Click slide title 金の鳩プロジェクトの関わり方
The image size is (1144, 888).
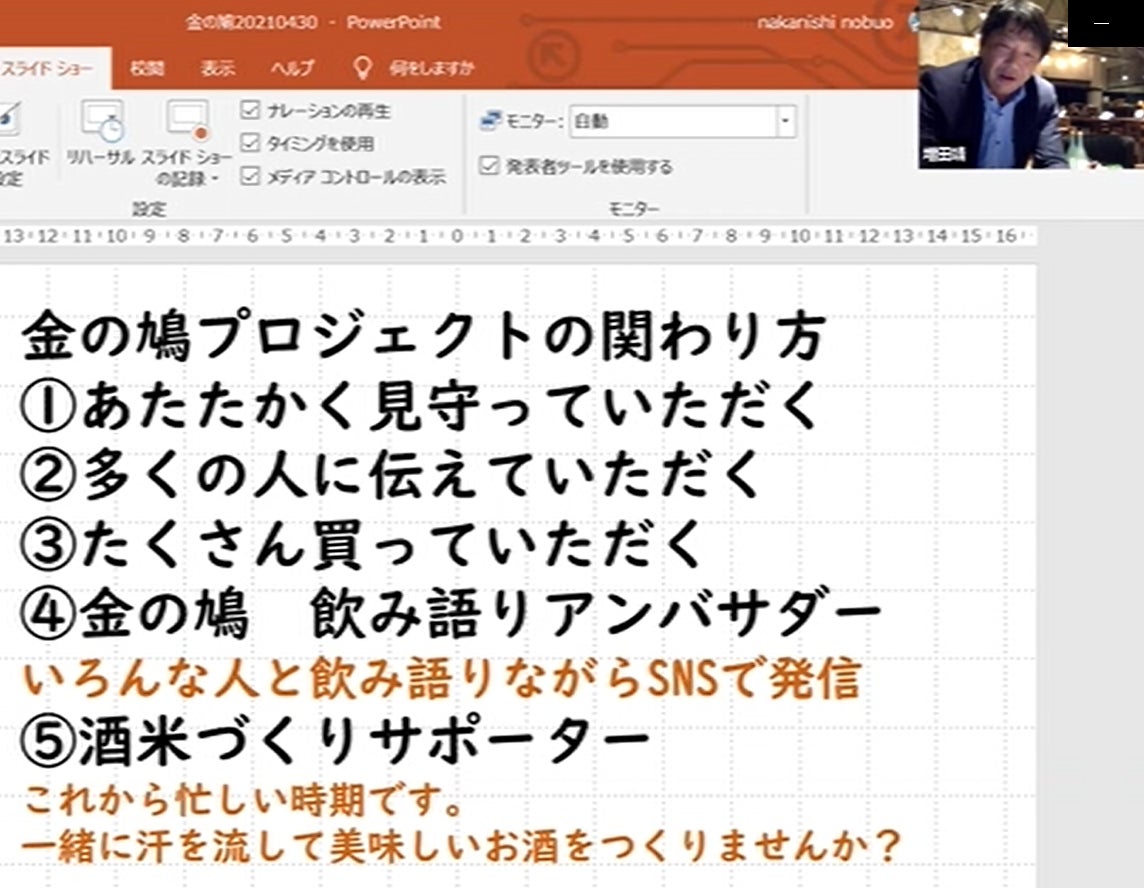click(x=423, y=337)
